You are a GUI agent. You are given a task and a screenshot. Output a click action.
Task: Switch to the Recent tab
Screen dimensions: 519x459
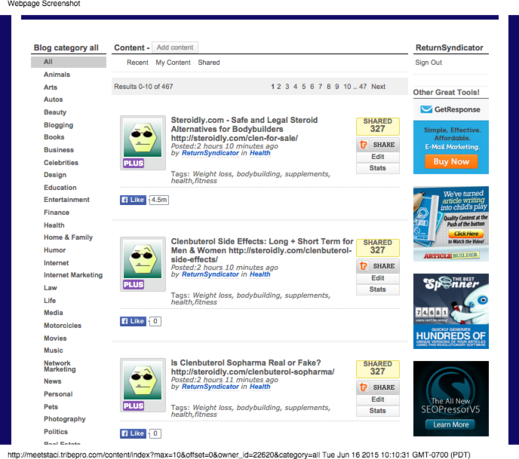(x=137, y=63)
